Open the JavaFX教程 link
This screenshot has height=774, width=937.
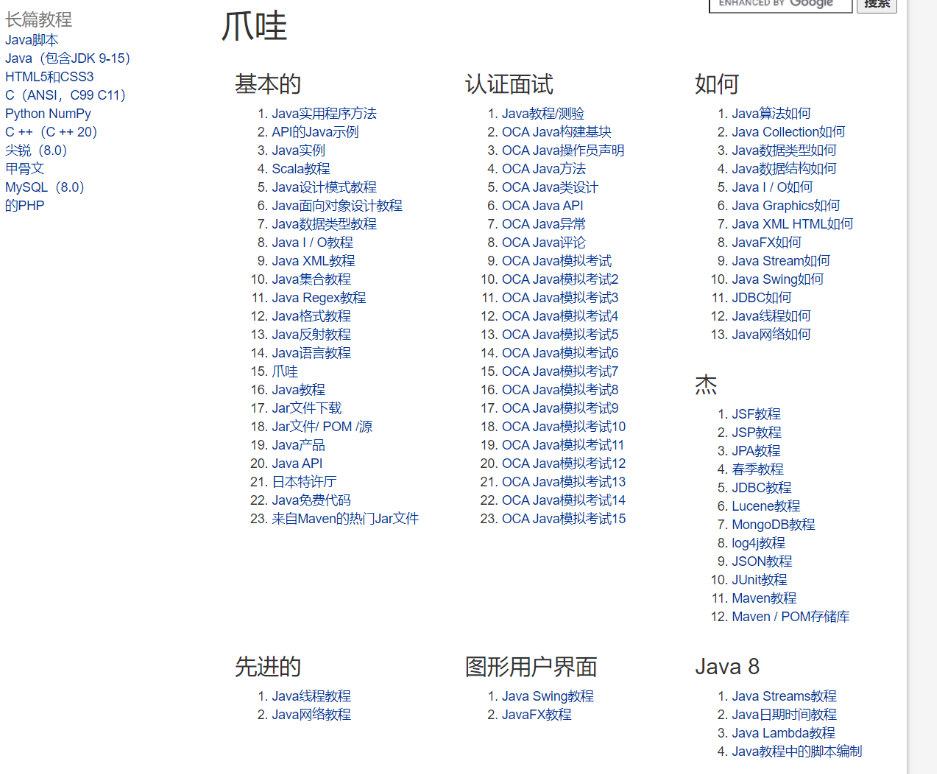click(537, 715)
